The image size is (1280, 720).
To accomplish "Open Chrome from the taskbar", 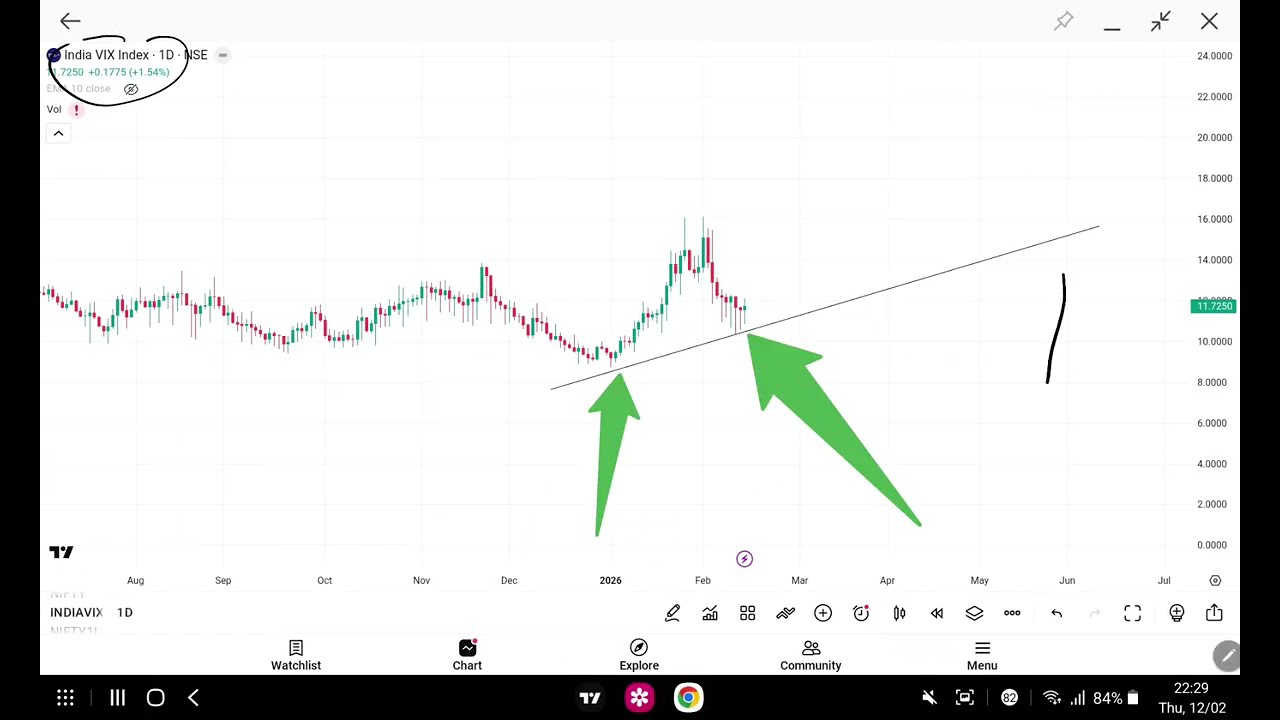I will tap(688, 698).
